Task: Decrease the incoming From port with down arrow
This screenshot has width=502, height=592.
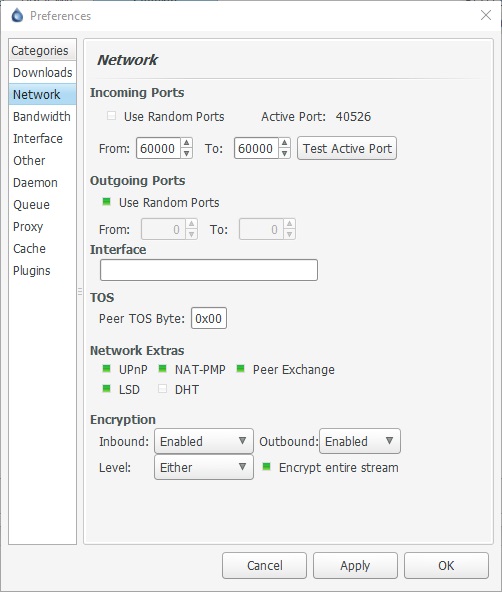Action: coord(186,153)
